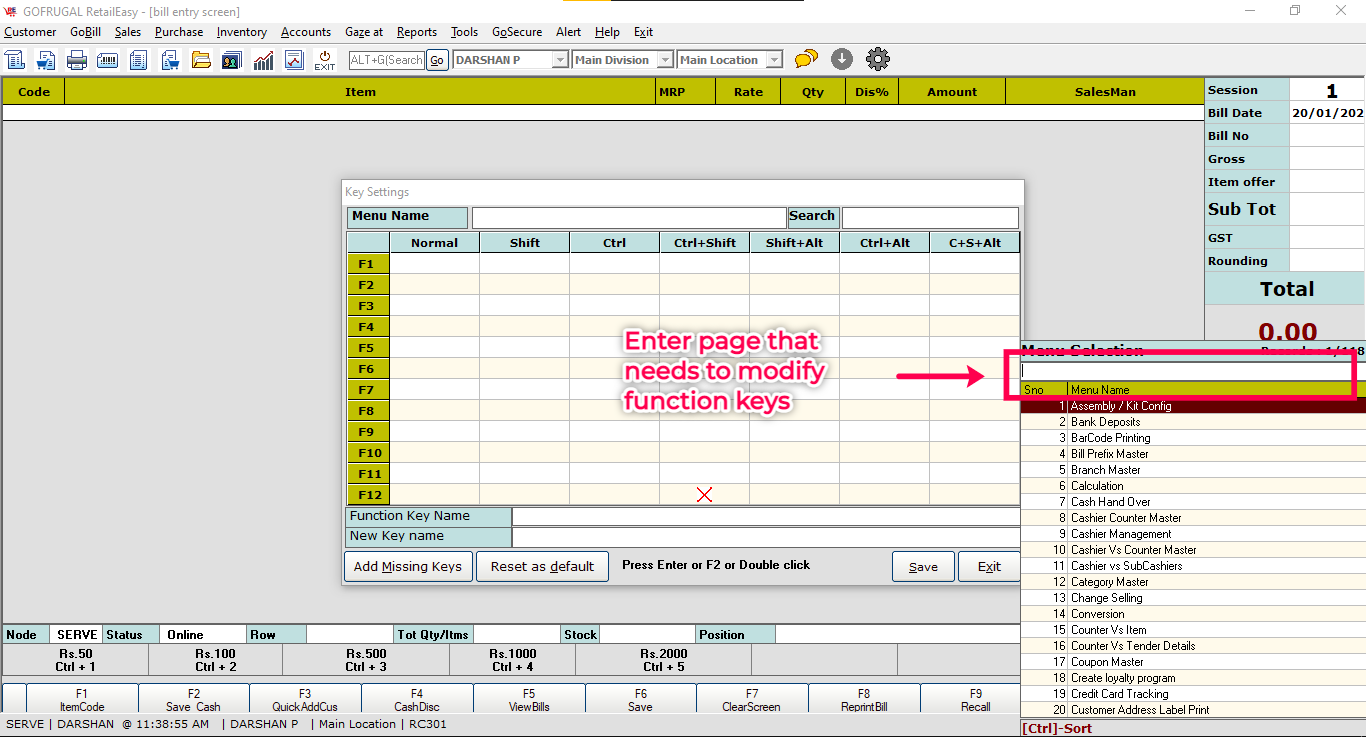1366x737 pixels.
Task: Select Credit Card Tracking in the menu list
Action: [1193, 694]
